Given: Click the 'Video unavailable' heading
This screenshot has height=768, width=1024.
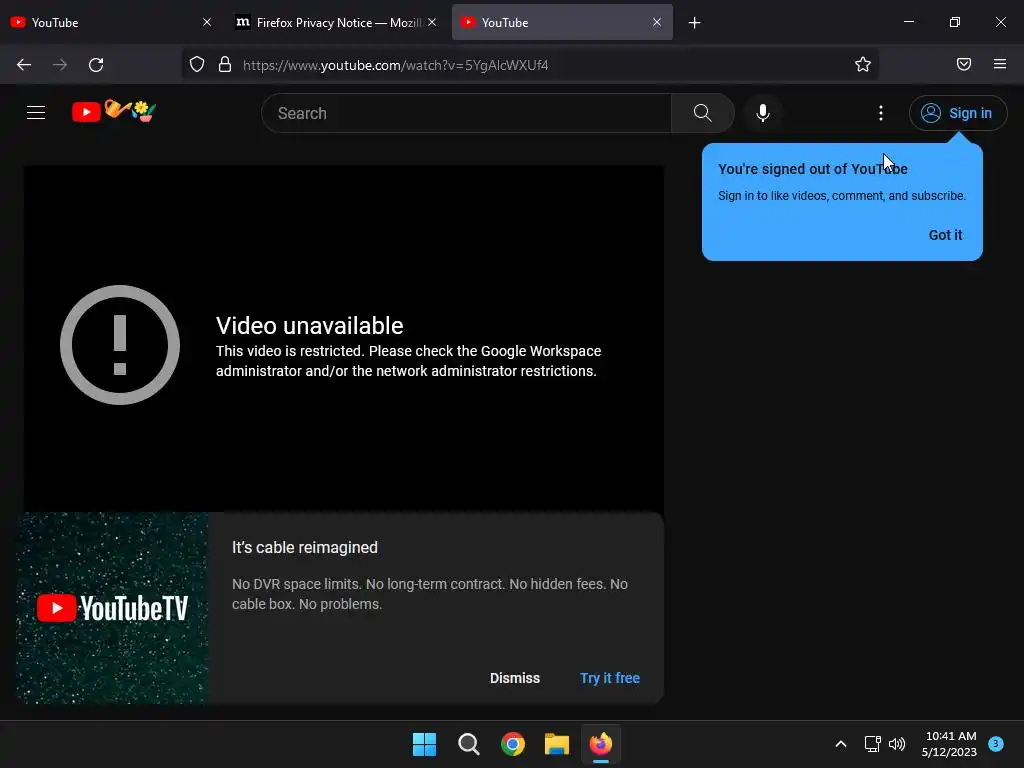Looking at the screenshot, I should coord(310,325).
